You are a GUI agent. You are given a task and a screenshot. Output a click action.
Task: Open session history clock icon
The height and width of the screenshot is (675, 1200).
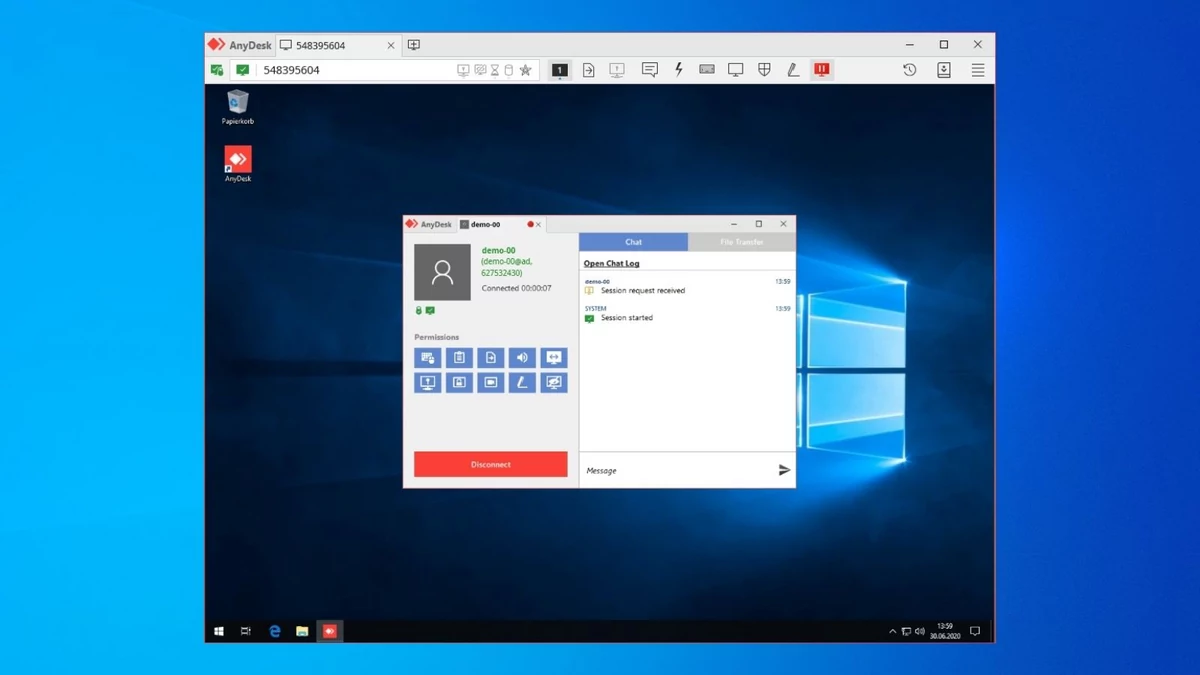click(909, 70)
